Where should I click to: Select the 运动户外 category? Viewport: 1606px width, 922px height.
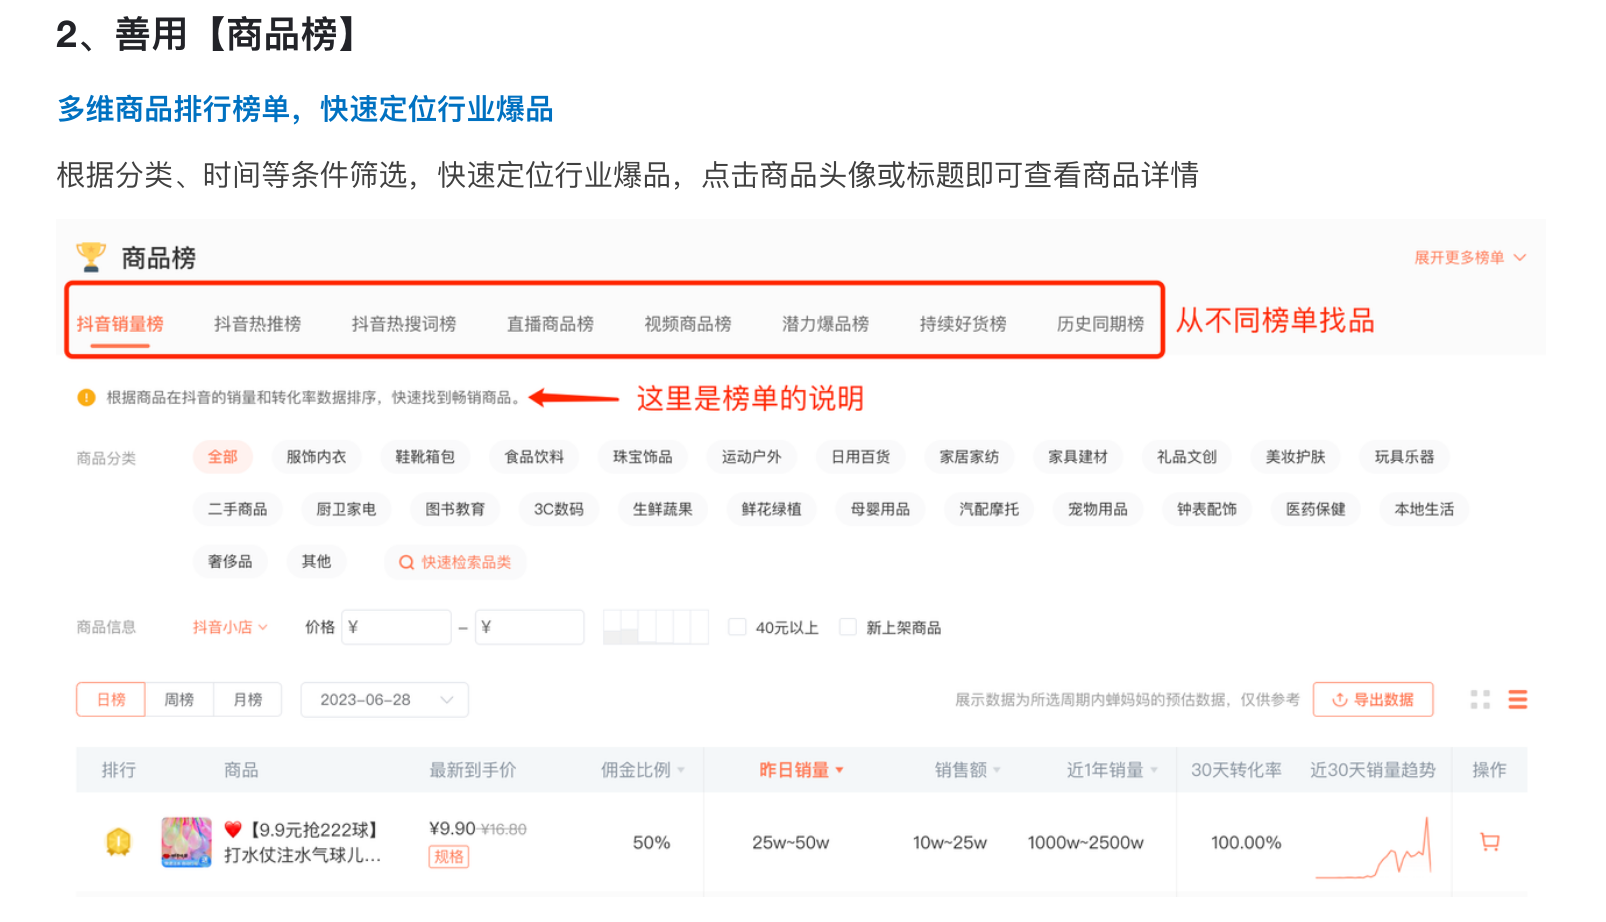[752, 457]
